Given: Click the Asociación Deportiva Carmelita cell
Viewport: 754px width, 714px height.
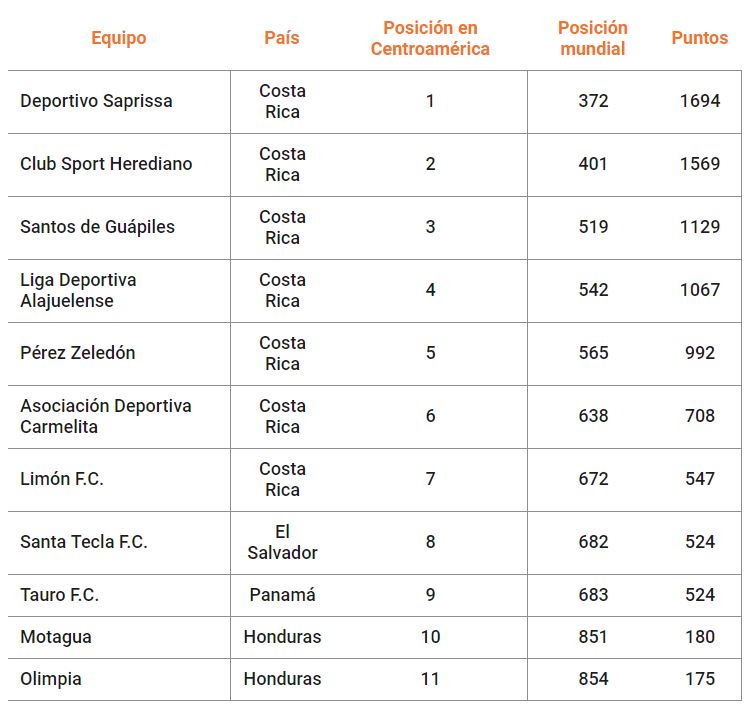Looking at the screenshot, I should (106, 416).
